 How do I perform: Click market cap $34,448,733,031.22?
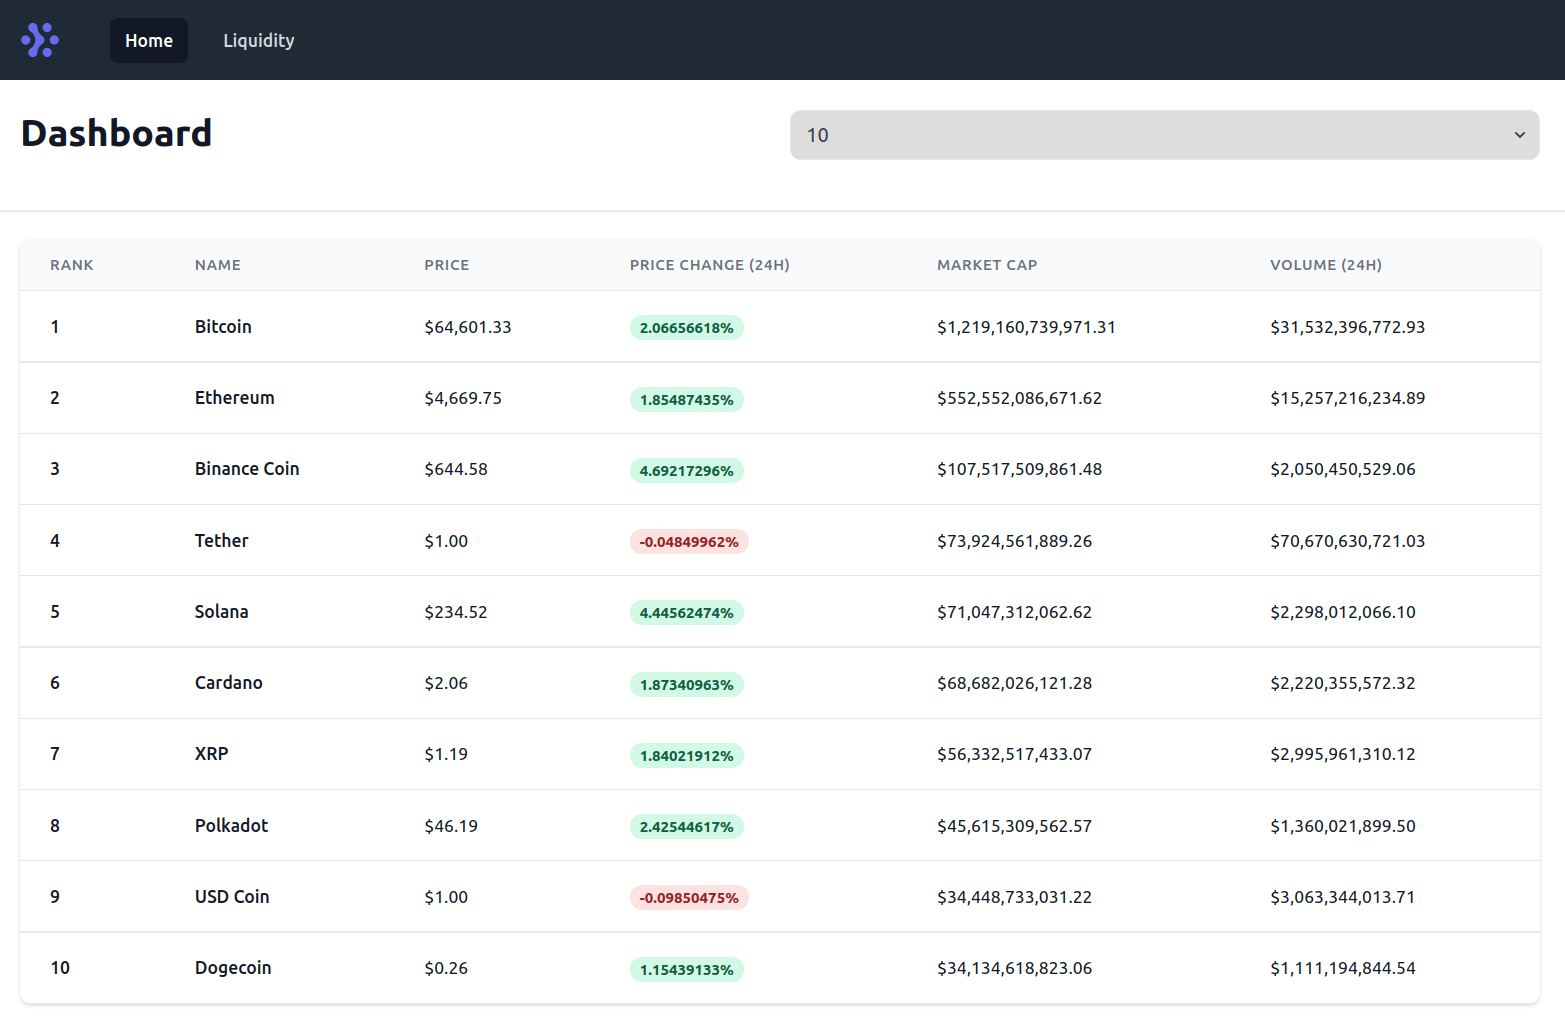click(x=1014, y=897)
